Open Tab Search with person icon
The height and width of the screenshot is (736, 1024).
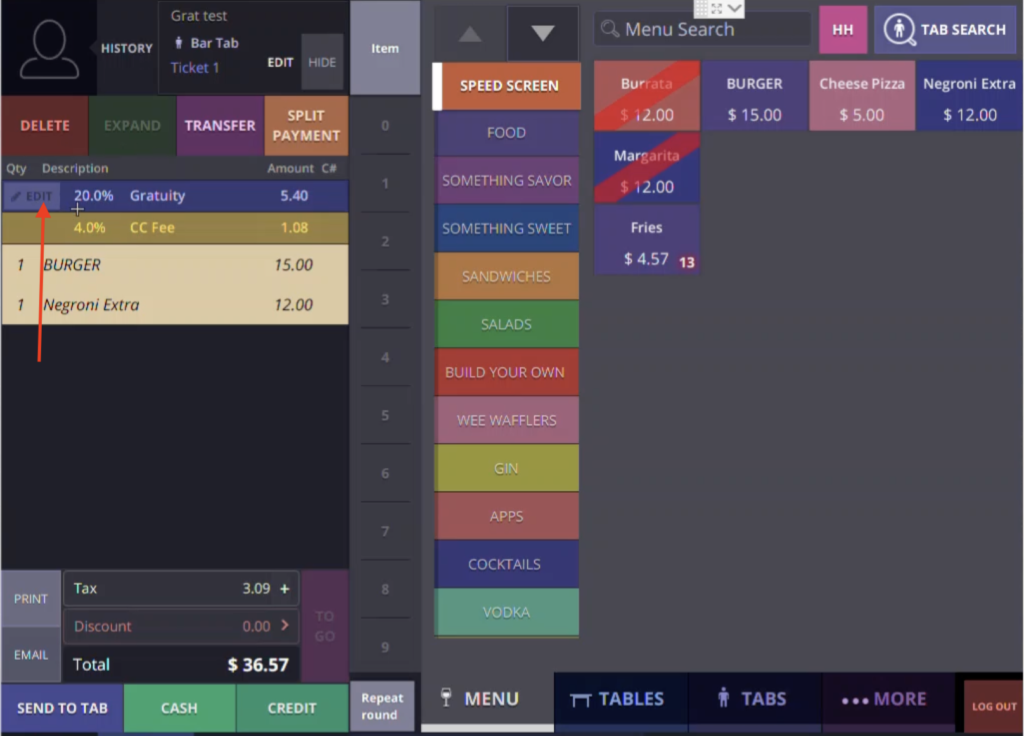(x=946, y=30)
